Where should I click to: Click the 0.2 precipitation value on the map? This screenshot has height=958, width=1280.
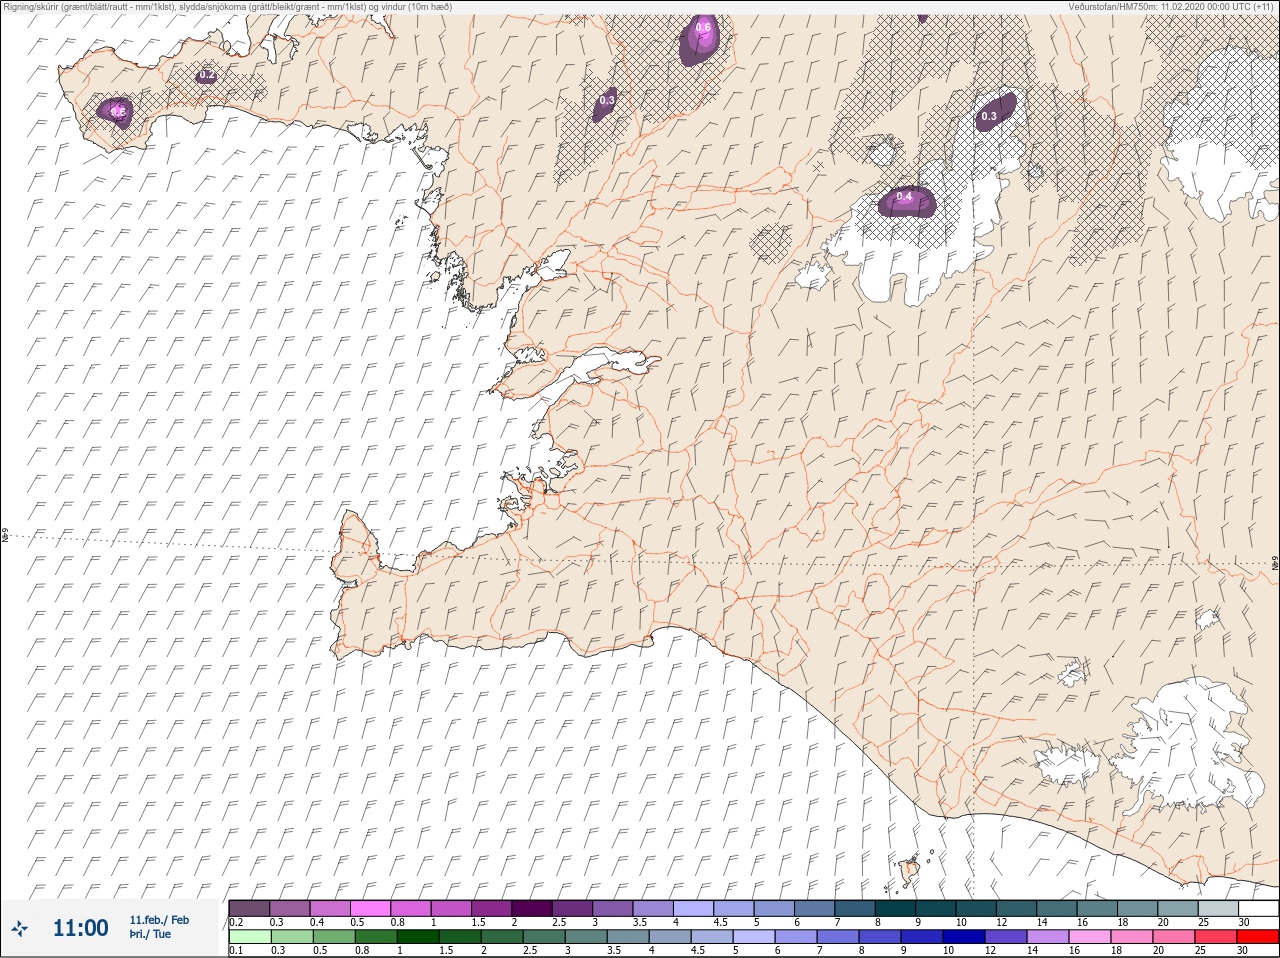[207, 75]
